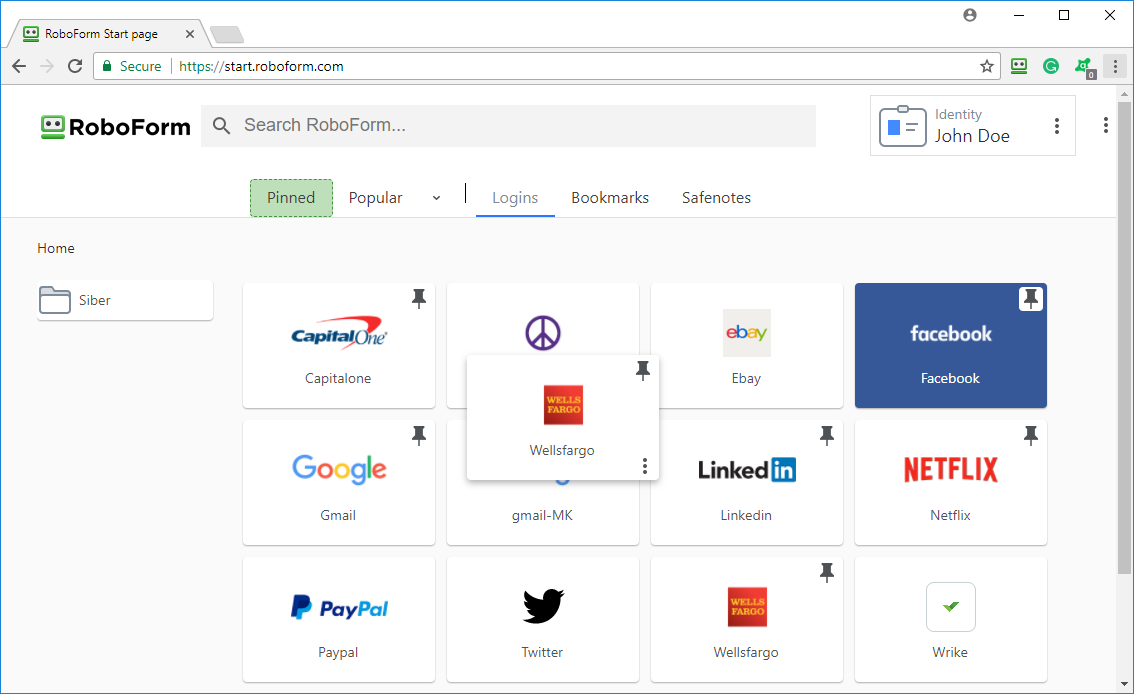Click the Search RoboForm input field
The image size is (1134, 694).
[508, 126]
